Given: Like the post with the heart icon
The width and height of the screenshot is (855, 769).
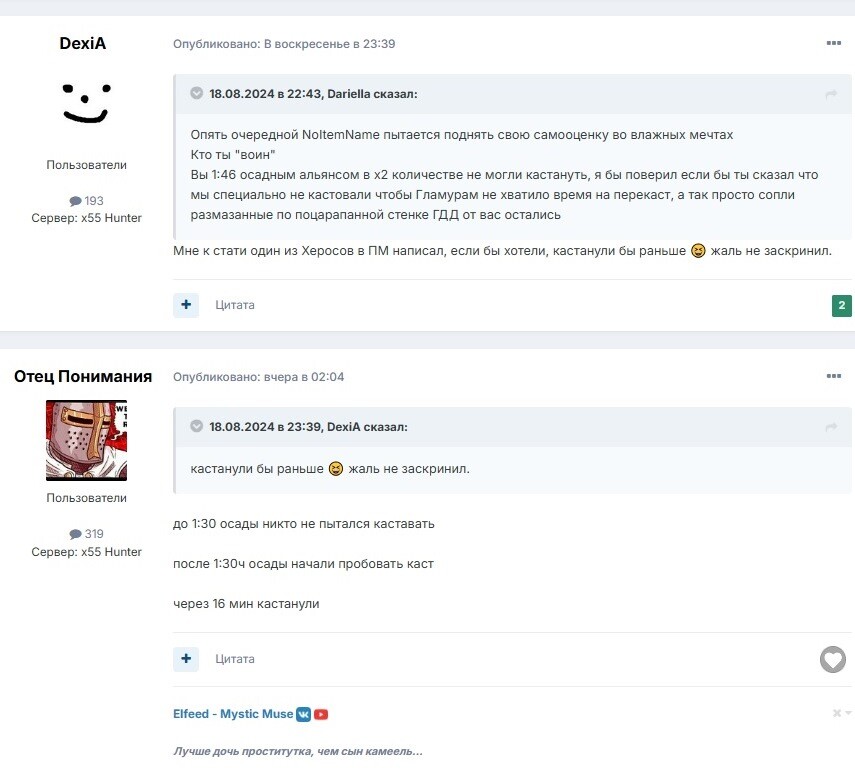Looking at the screenshot, I should point(833,659).
